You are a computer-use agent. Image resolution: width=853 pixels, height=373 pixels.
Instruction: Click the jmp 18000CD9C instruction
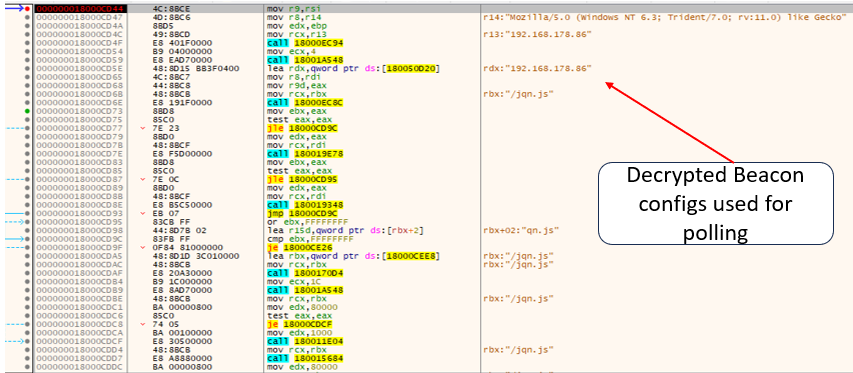303,214
